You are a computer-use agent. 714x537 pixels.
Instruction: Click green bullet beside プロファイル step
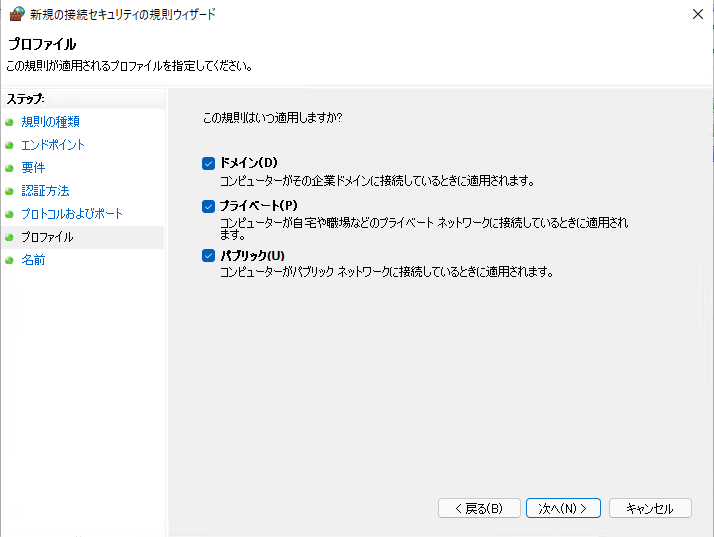click(x=9, y=237)
